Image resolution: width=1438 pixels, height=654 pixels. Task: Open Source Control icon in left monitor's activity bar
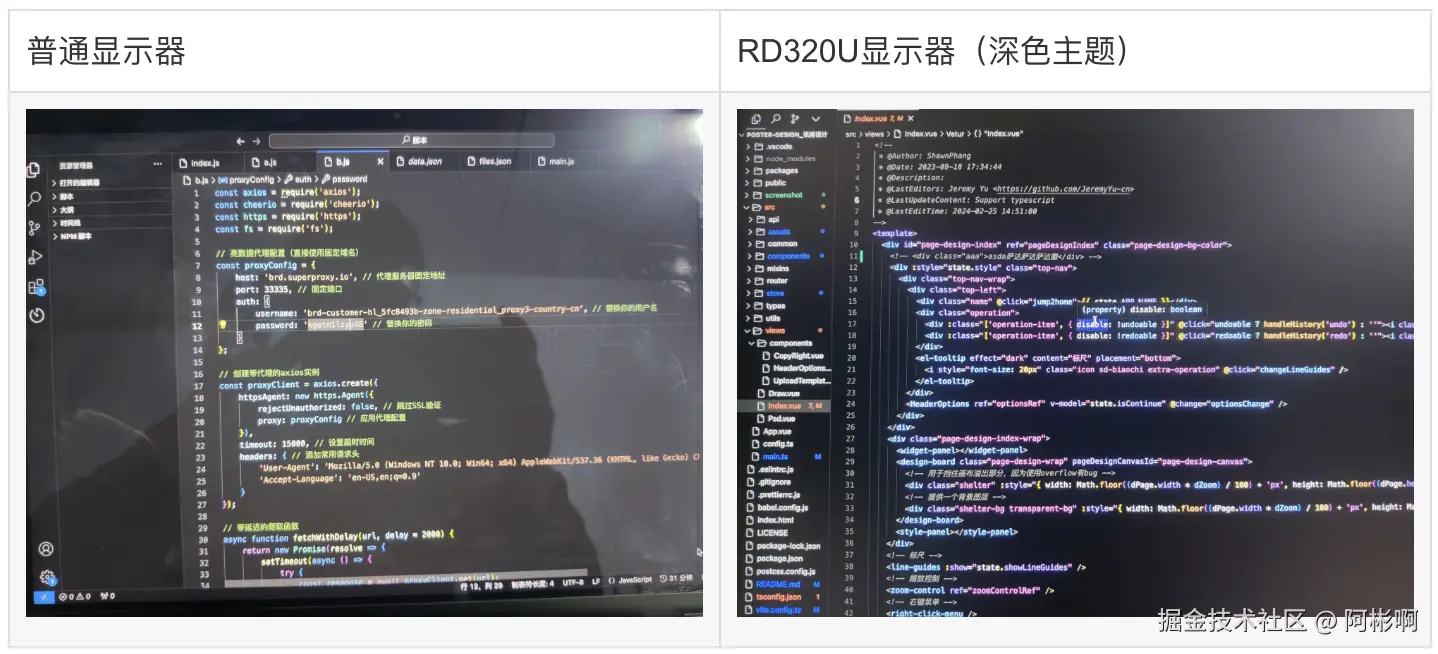[35, 228]
